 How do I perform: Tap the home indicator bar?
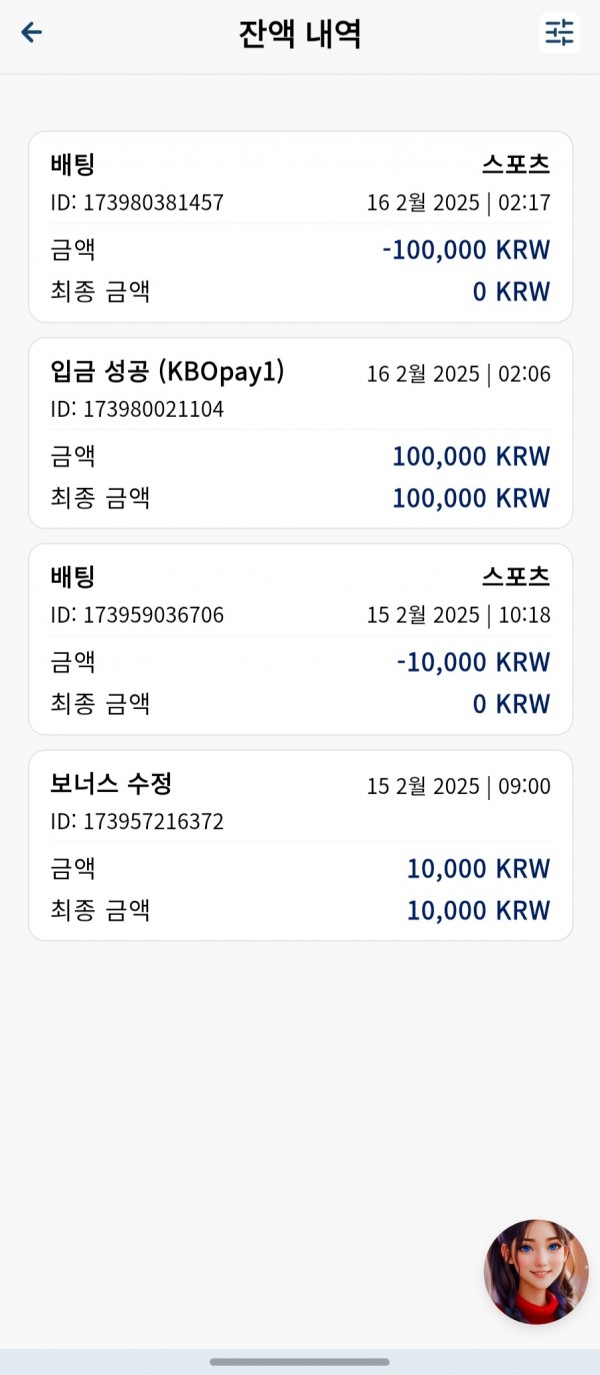tap(300, 1361)
